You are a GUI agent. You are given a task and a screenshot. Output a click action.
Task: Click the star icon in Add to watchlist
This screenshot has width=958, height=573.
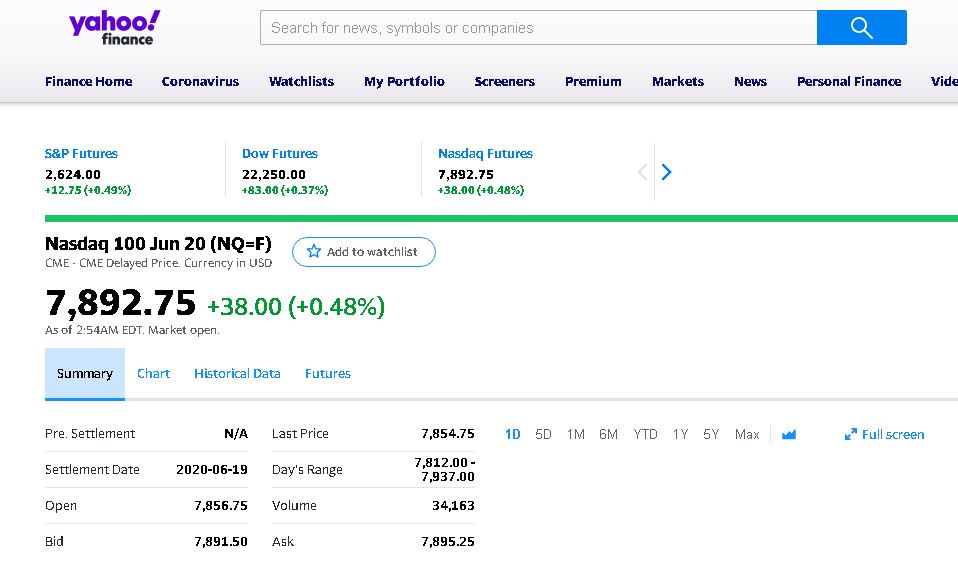pos(313,251)
